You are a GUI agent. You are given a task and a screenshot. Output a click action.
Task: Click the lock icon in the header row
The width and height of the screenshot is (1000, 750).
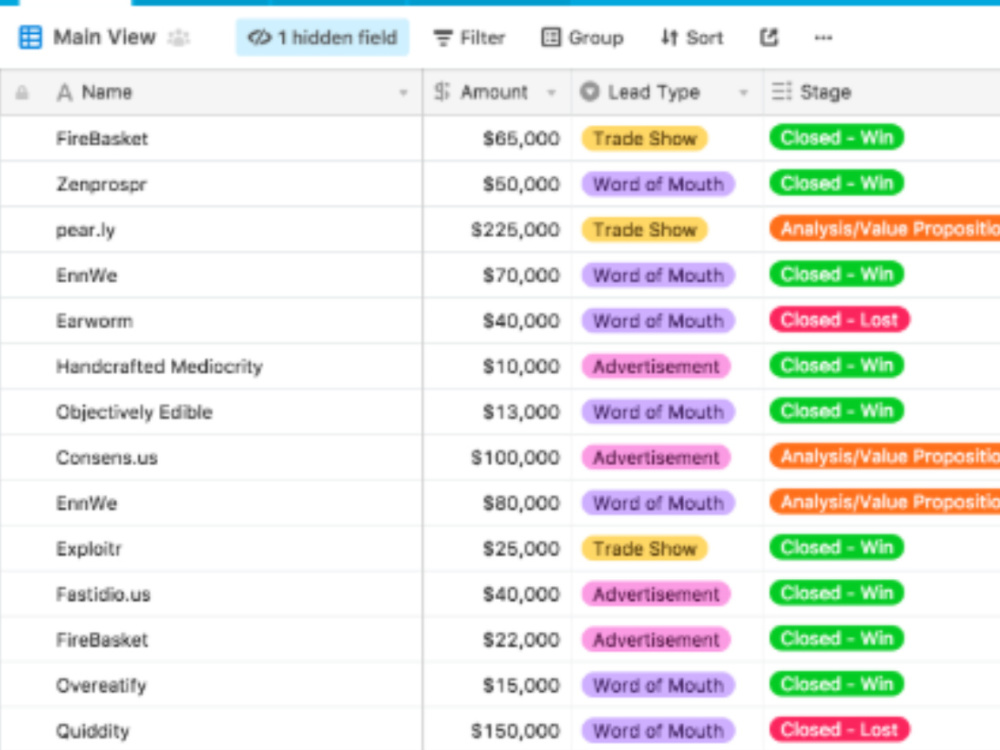point(22,92)
